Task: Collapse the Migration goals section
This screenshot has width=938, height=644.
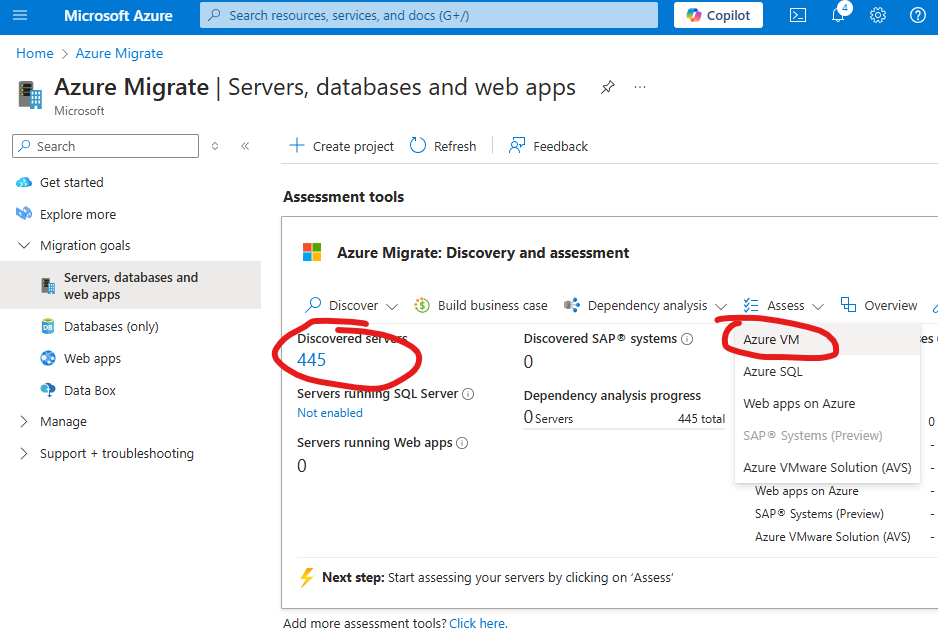Action: (x=24, y=246)
